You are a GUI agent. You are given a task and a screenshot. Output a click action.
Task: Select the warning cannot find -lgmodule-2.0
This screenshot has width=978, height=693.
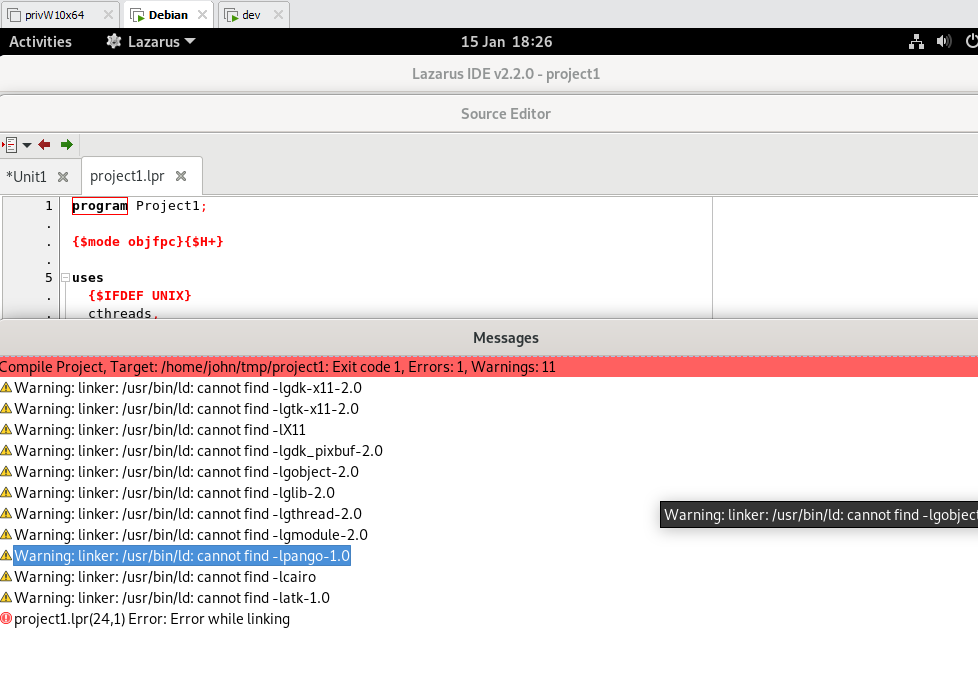point(191,535)
